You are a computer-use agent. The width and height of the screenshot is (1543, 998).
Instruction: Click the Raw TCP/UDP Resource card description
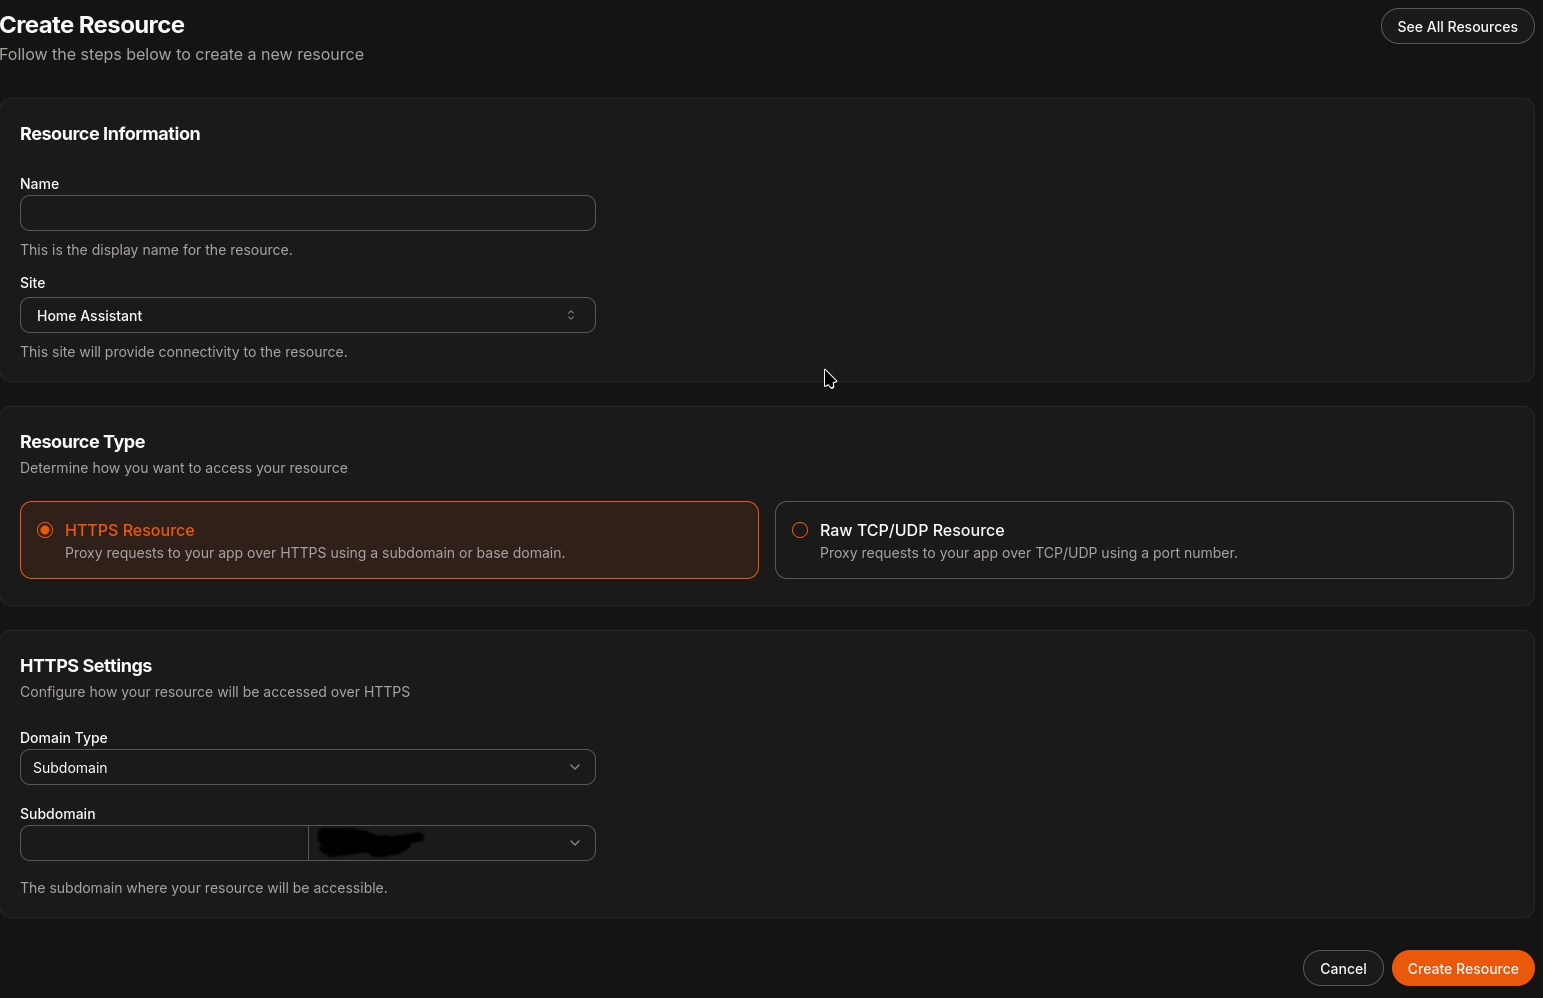1028,553
